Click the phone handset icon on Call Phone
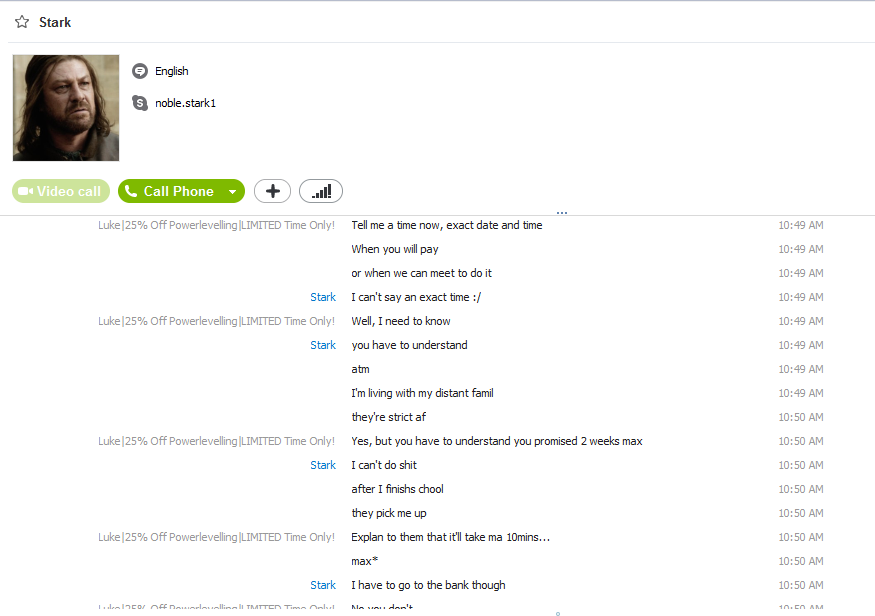 coord(131,191)
